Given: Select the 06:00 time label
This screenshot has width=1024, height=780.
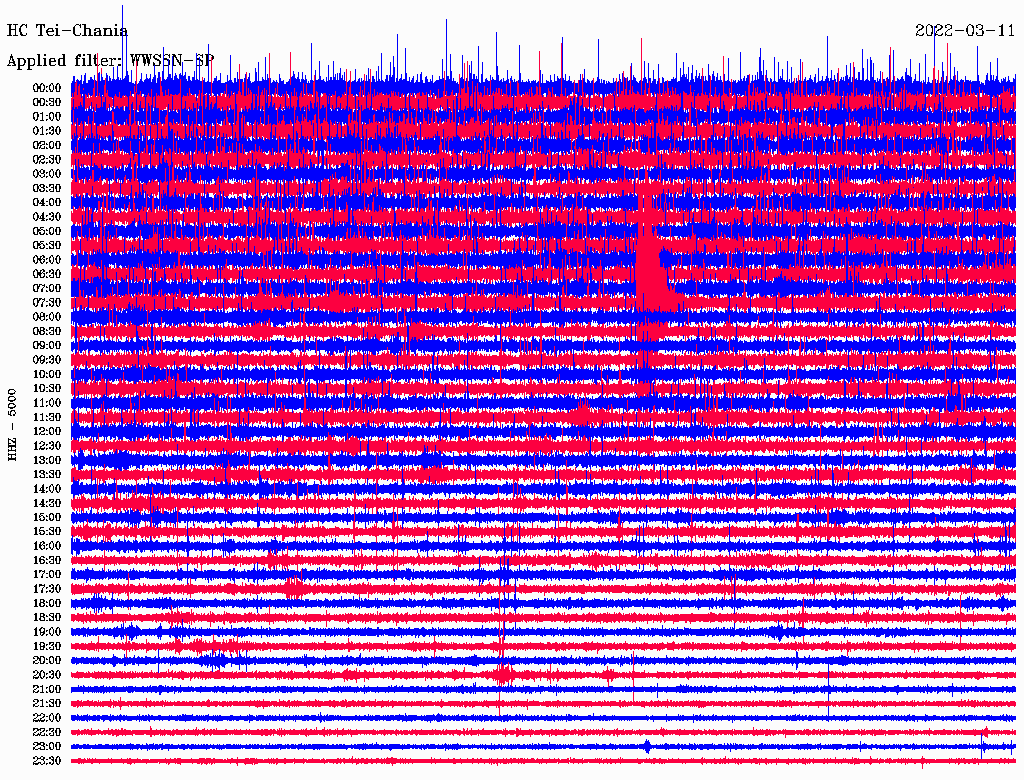Looking at the screenshot, I should point(47,260).
